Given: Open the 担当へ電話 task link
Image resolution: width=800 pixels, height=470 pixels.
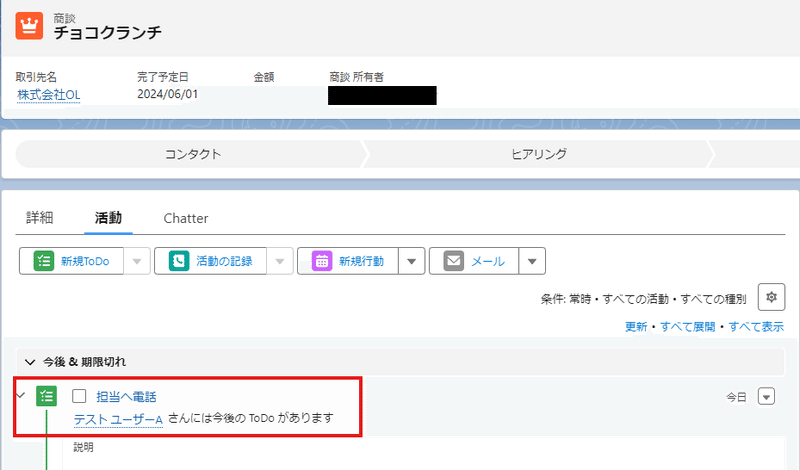Looking at the screenshot, I should pyautogui.click(x=126, y=397).
